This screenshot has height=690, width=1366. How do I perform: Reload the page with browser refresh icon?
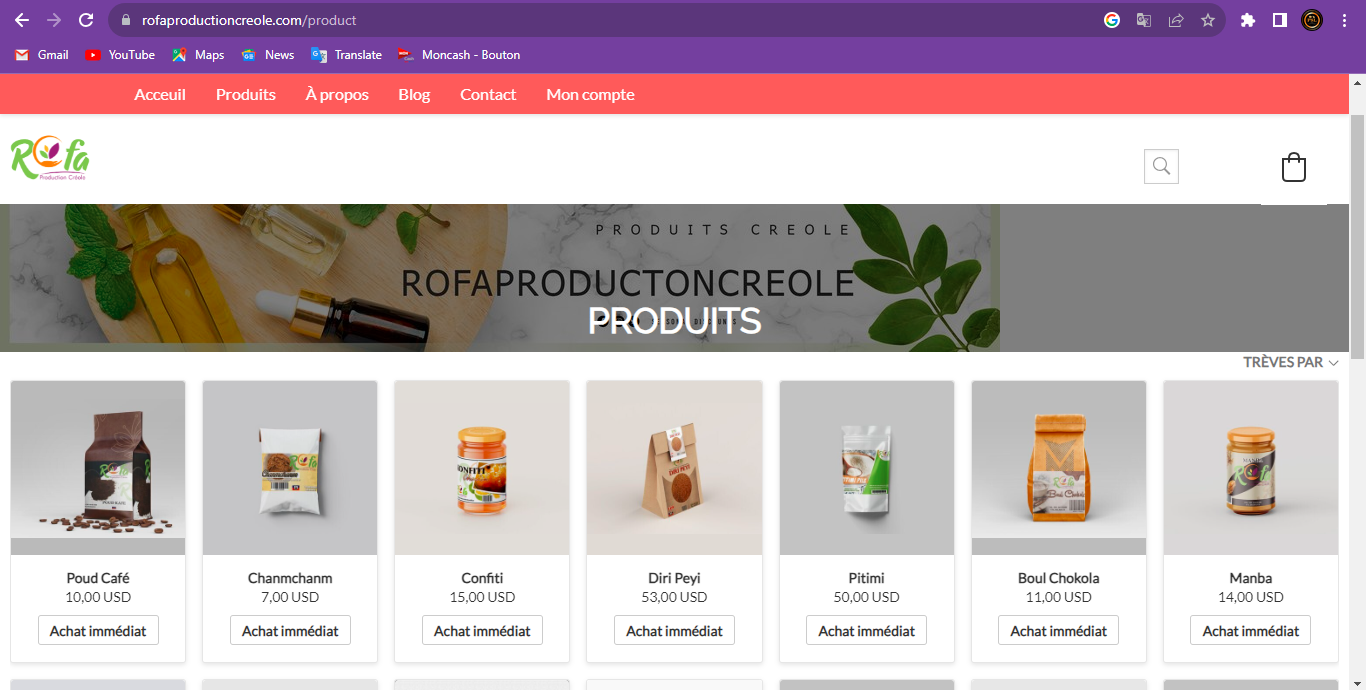[86, 20]
